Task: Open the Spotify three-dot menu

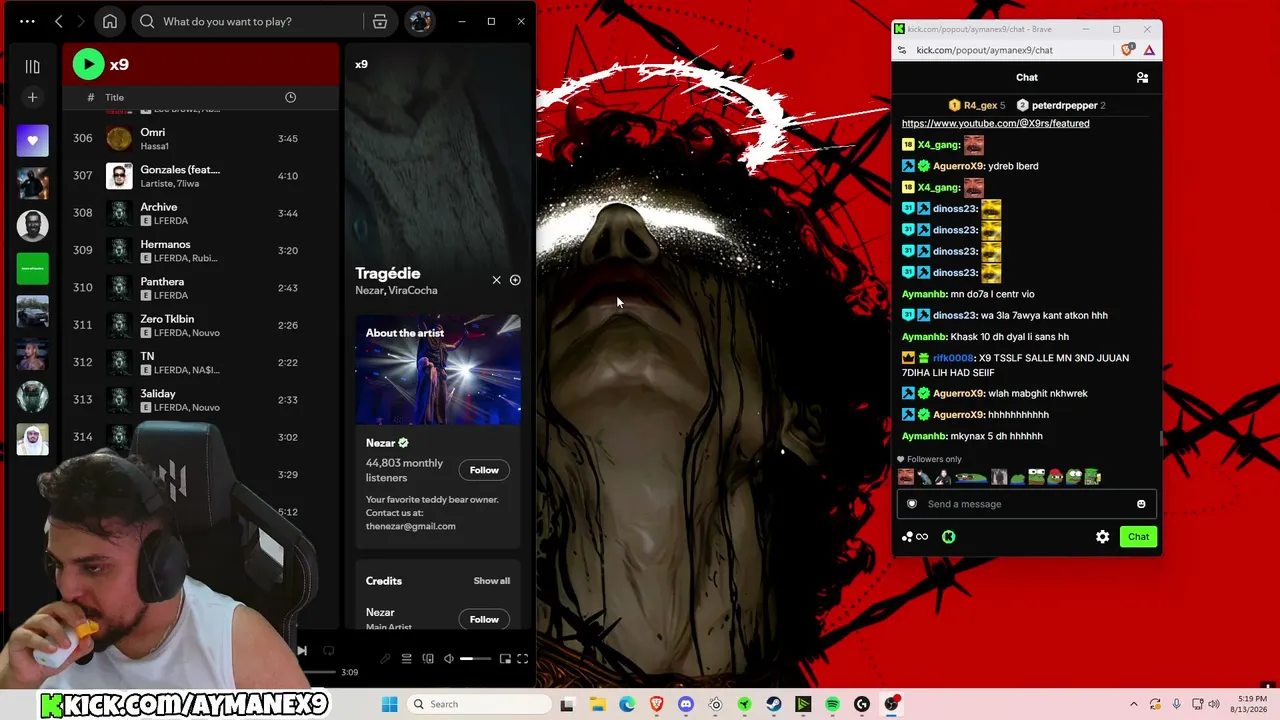Action: [x=27, y=21]
